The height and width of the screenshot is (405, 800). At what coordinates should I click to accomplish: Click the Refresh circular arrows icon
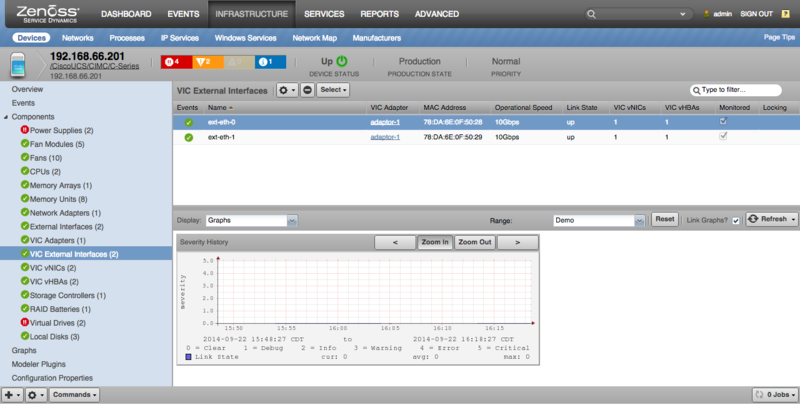(753, 219)
